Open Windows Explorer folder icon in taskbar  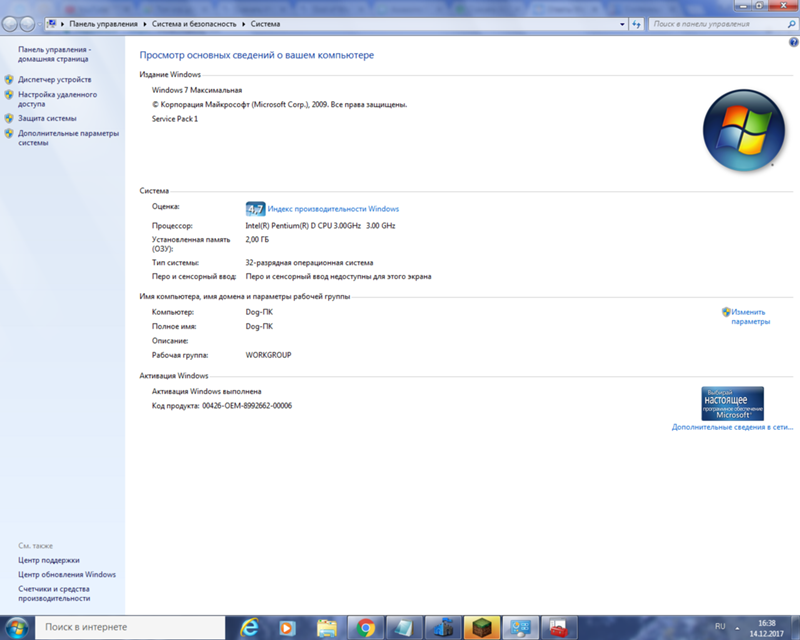point(327,627)
